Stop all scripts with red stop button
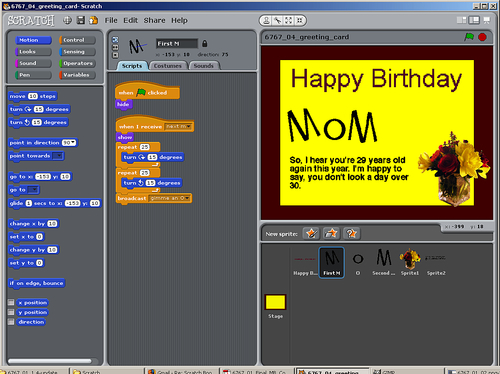Screen dimensions: 500x374 coord(482,37)
